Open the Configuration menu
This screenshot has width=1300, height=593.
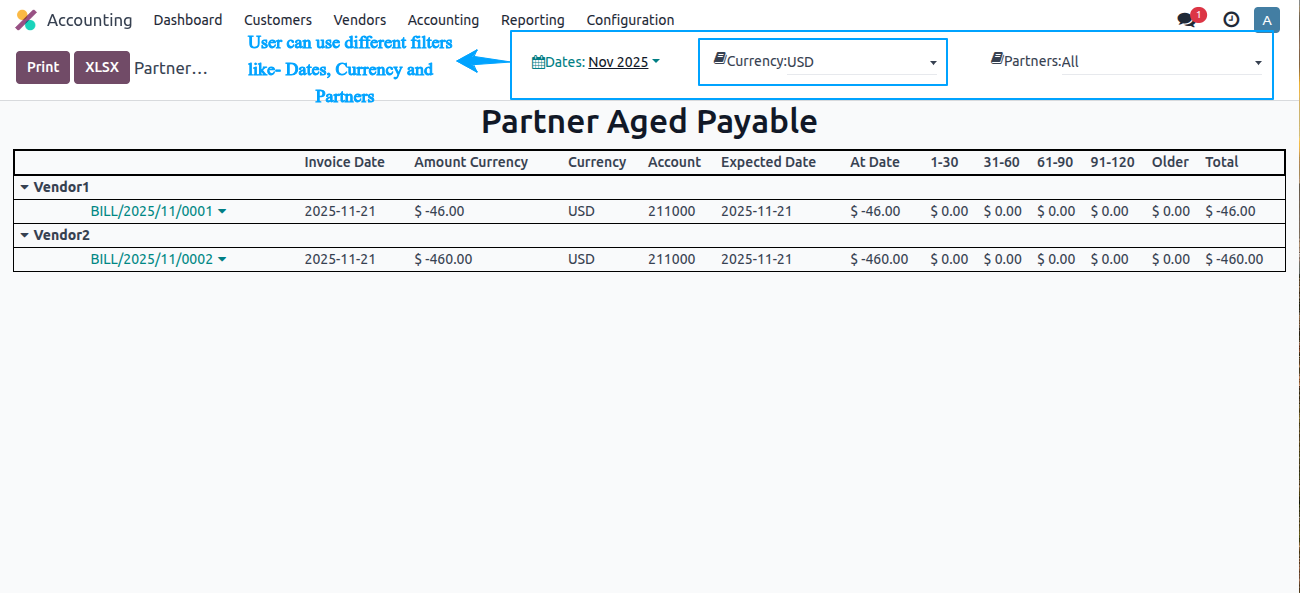pos(630,20)
